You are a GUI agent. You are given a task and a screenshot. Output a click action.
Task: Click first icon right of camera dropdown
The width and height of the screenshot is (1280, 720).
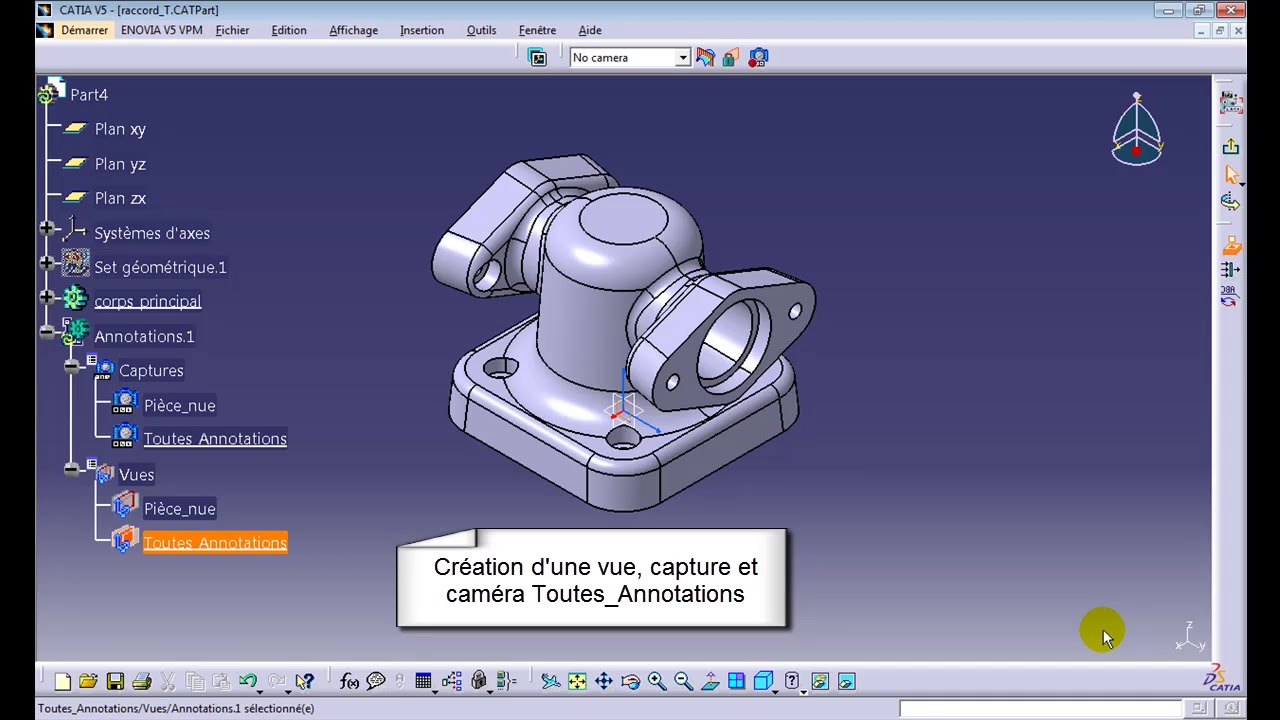pos(706,58)
